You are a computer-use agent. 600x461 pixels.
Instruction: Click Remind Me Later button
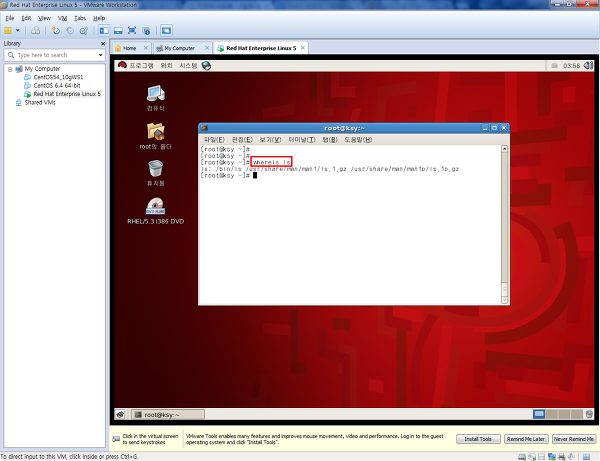(526, 439)
